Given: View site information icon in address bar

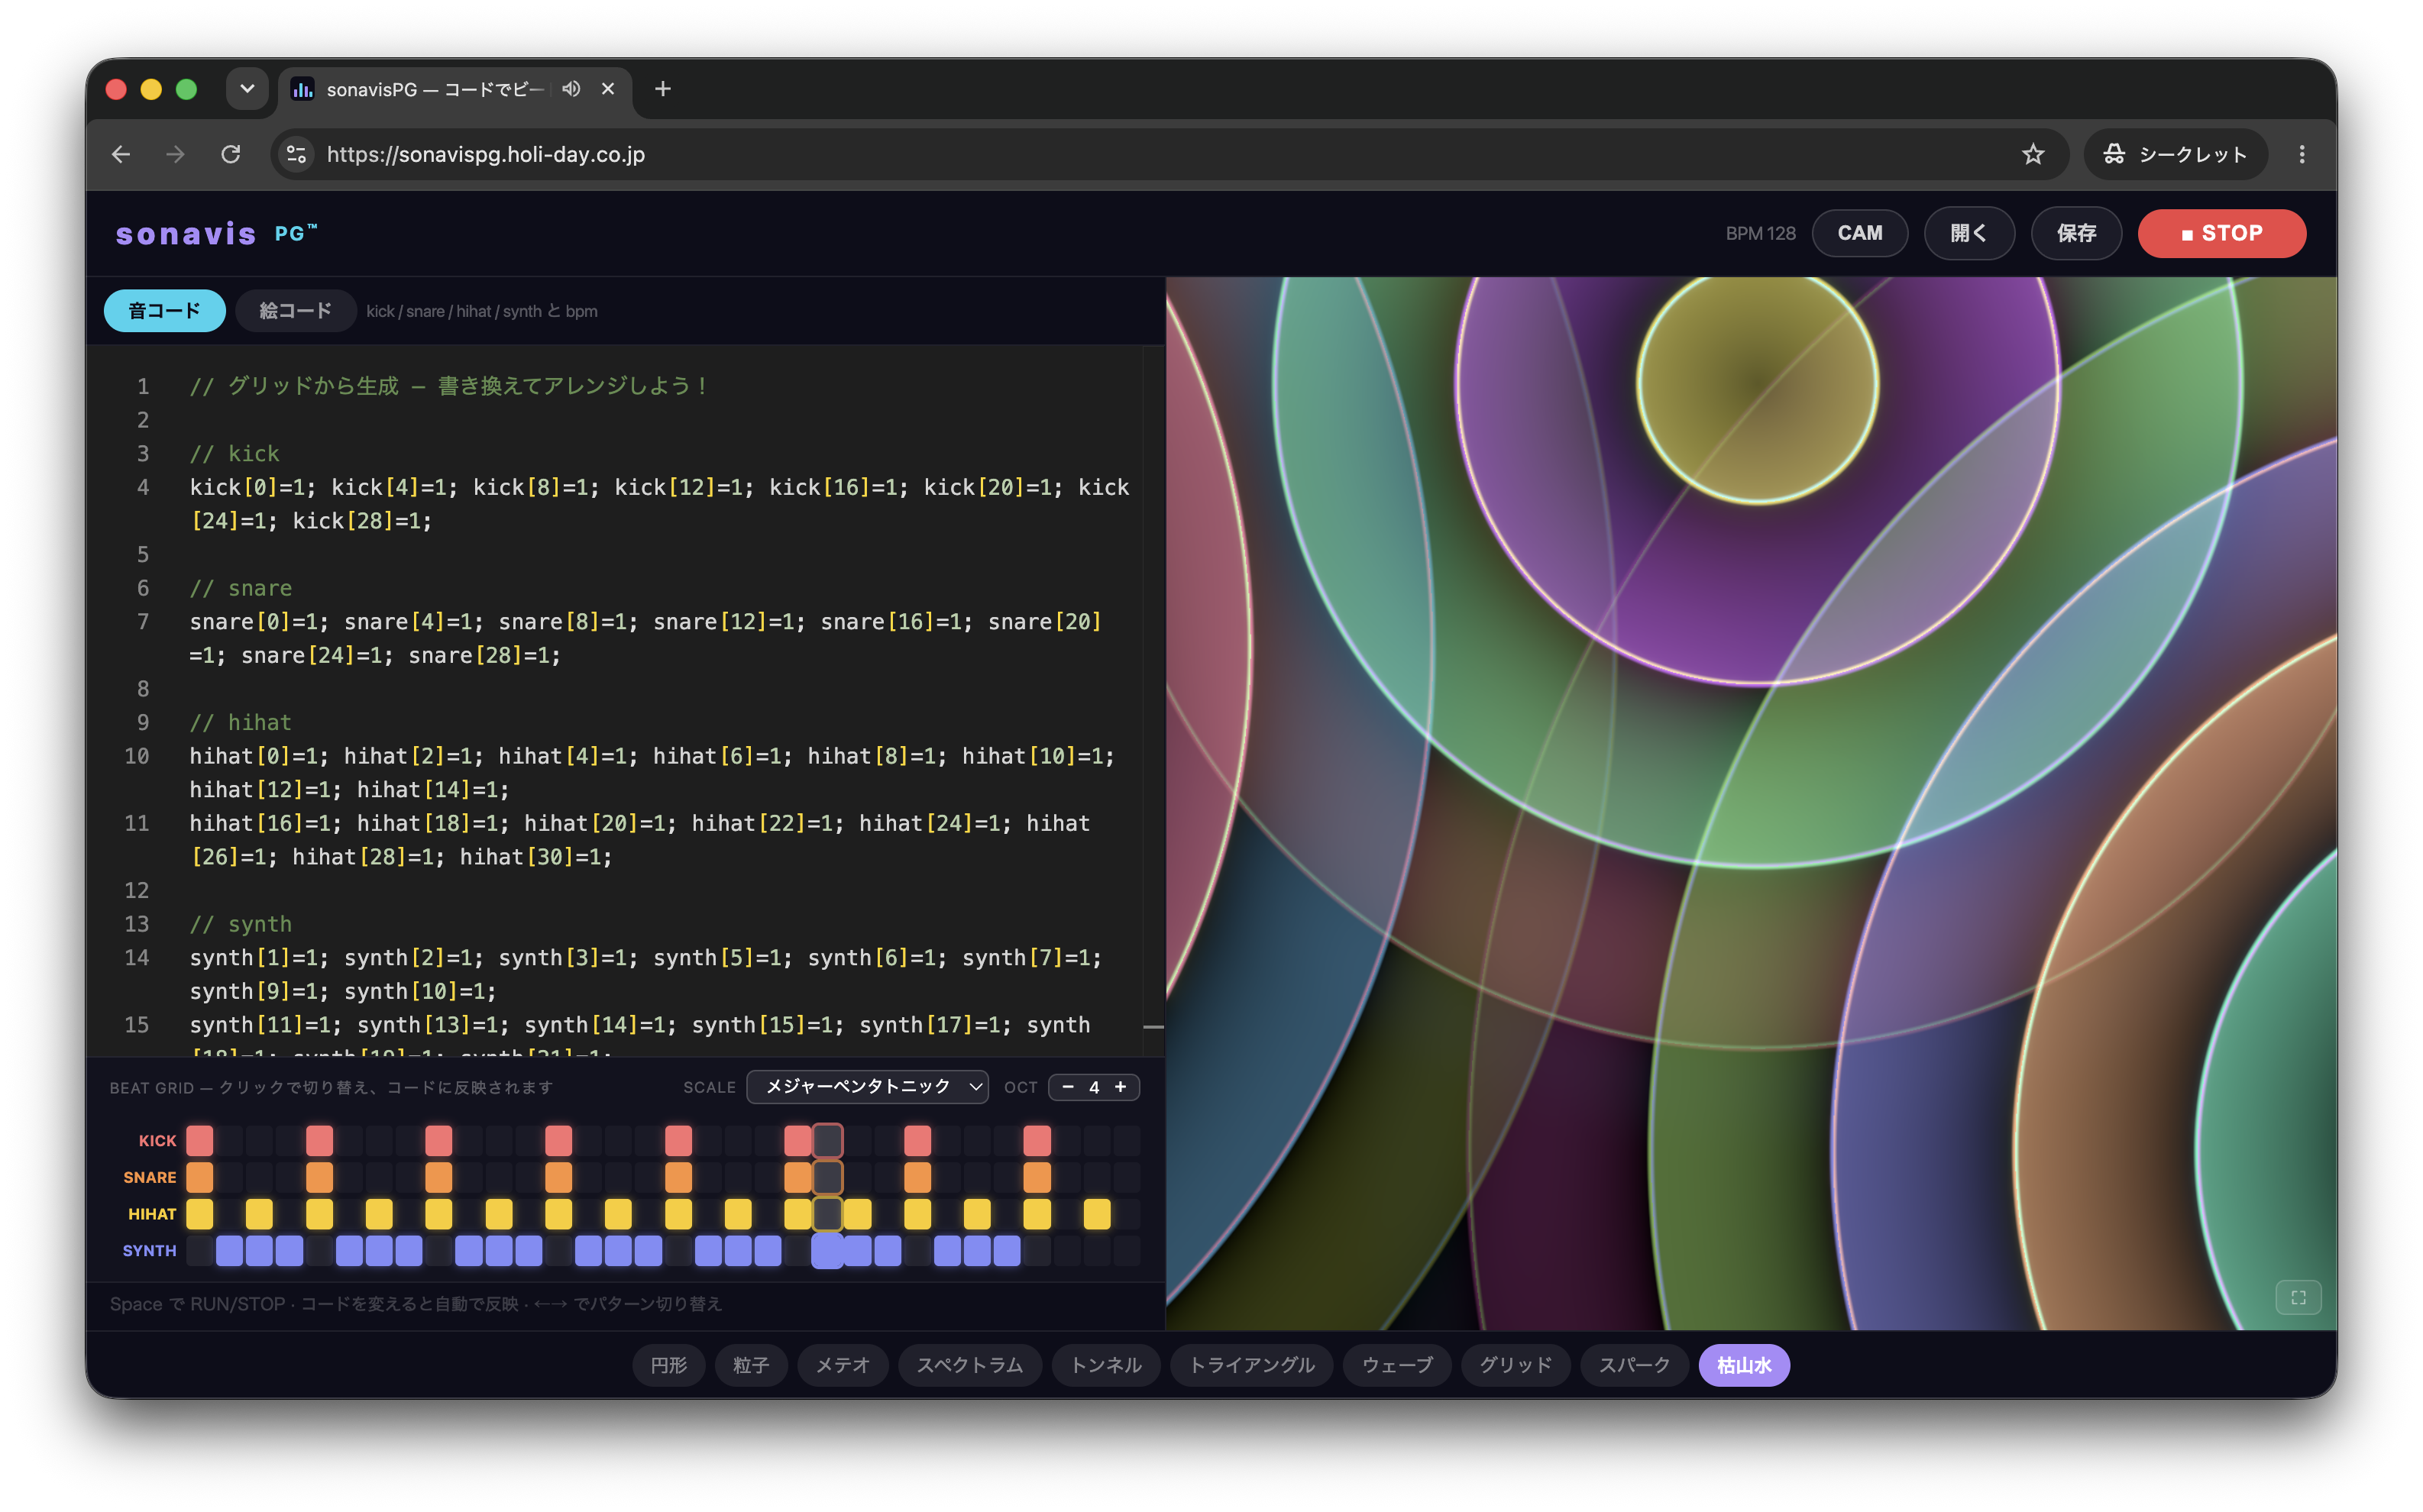Looking at the screenshot, I should point(296,154).
